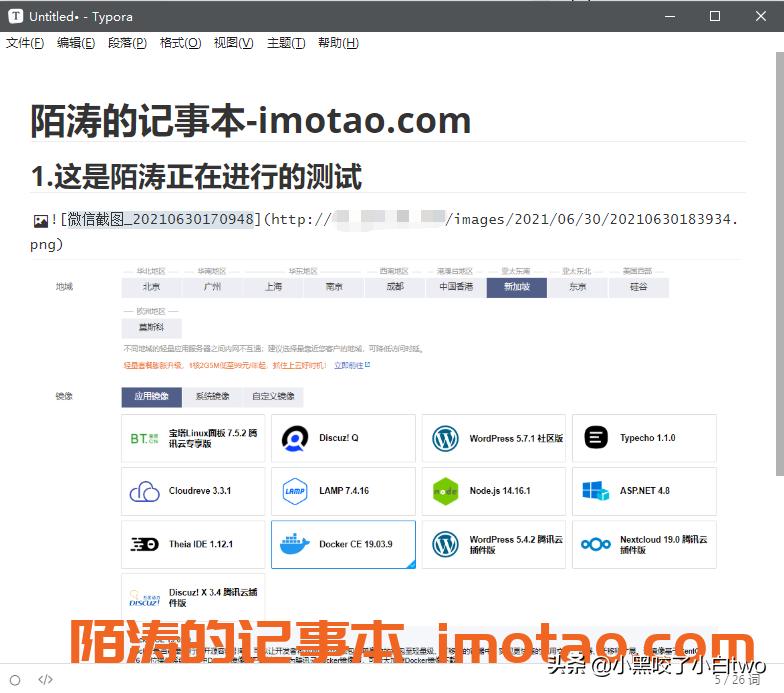Maximize the Typora window

[715, 16]
